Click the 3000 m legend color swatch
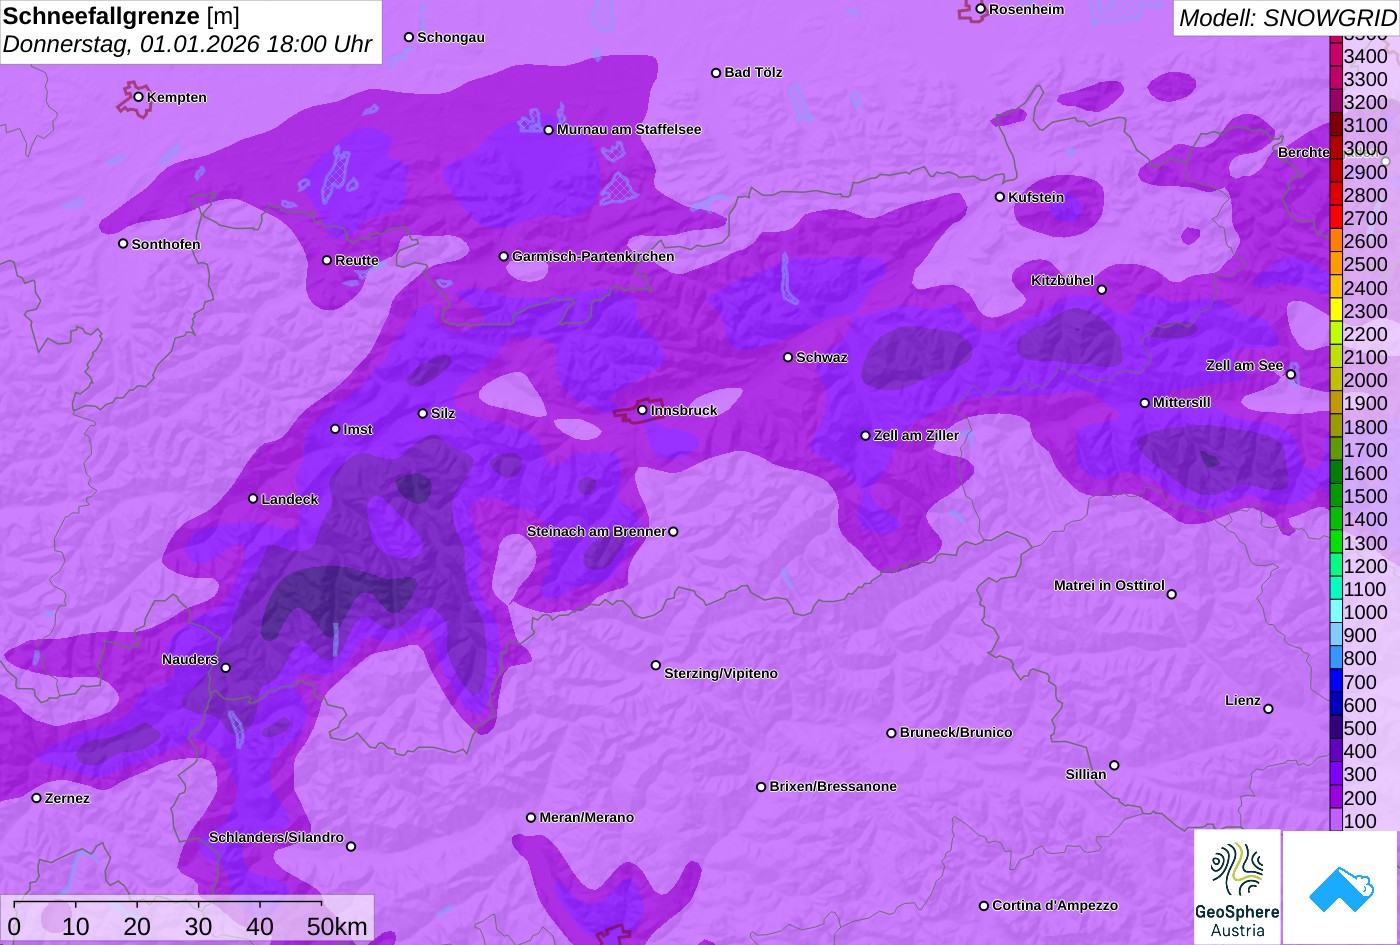The image size is (1400, 945). [x=1336, y=148]
